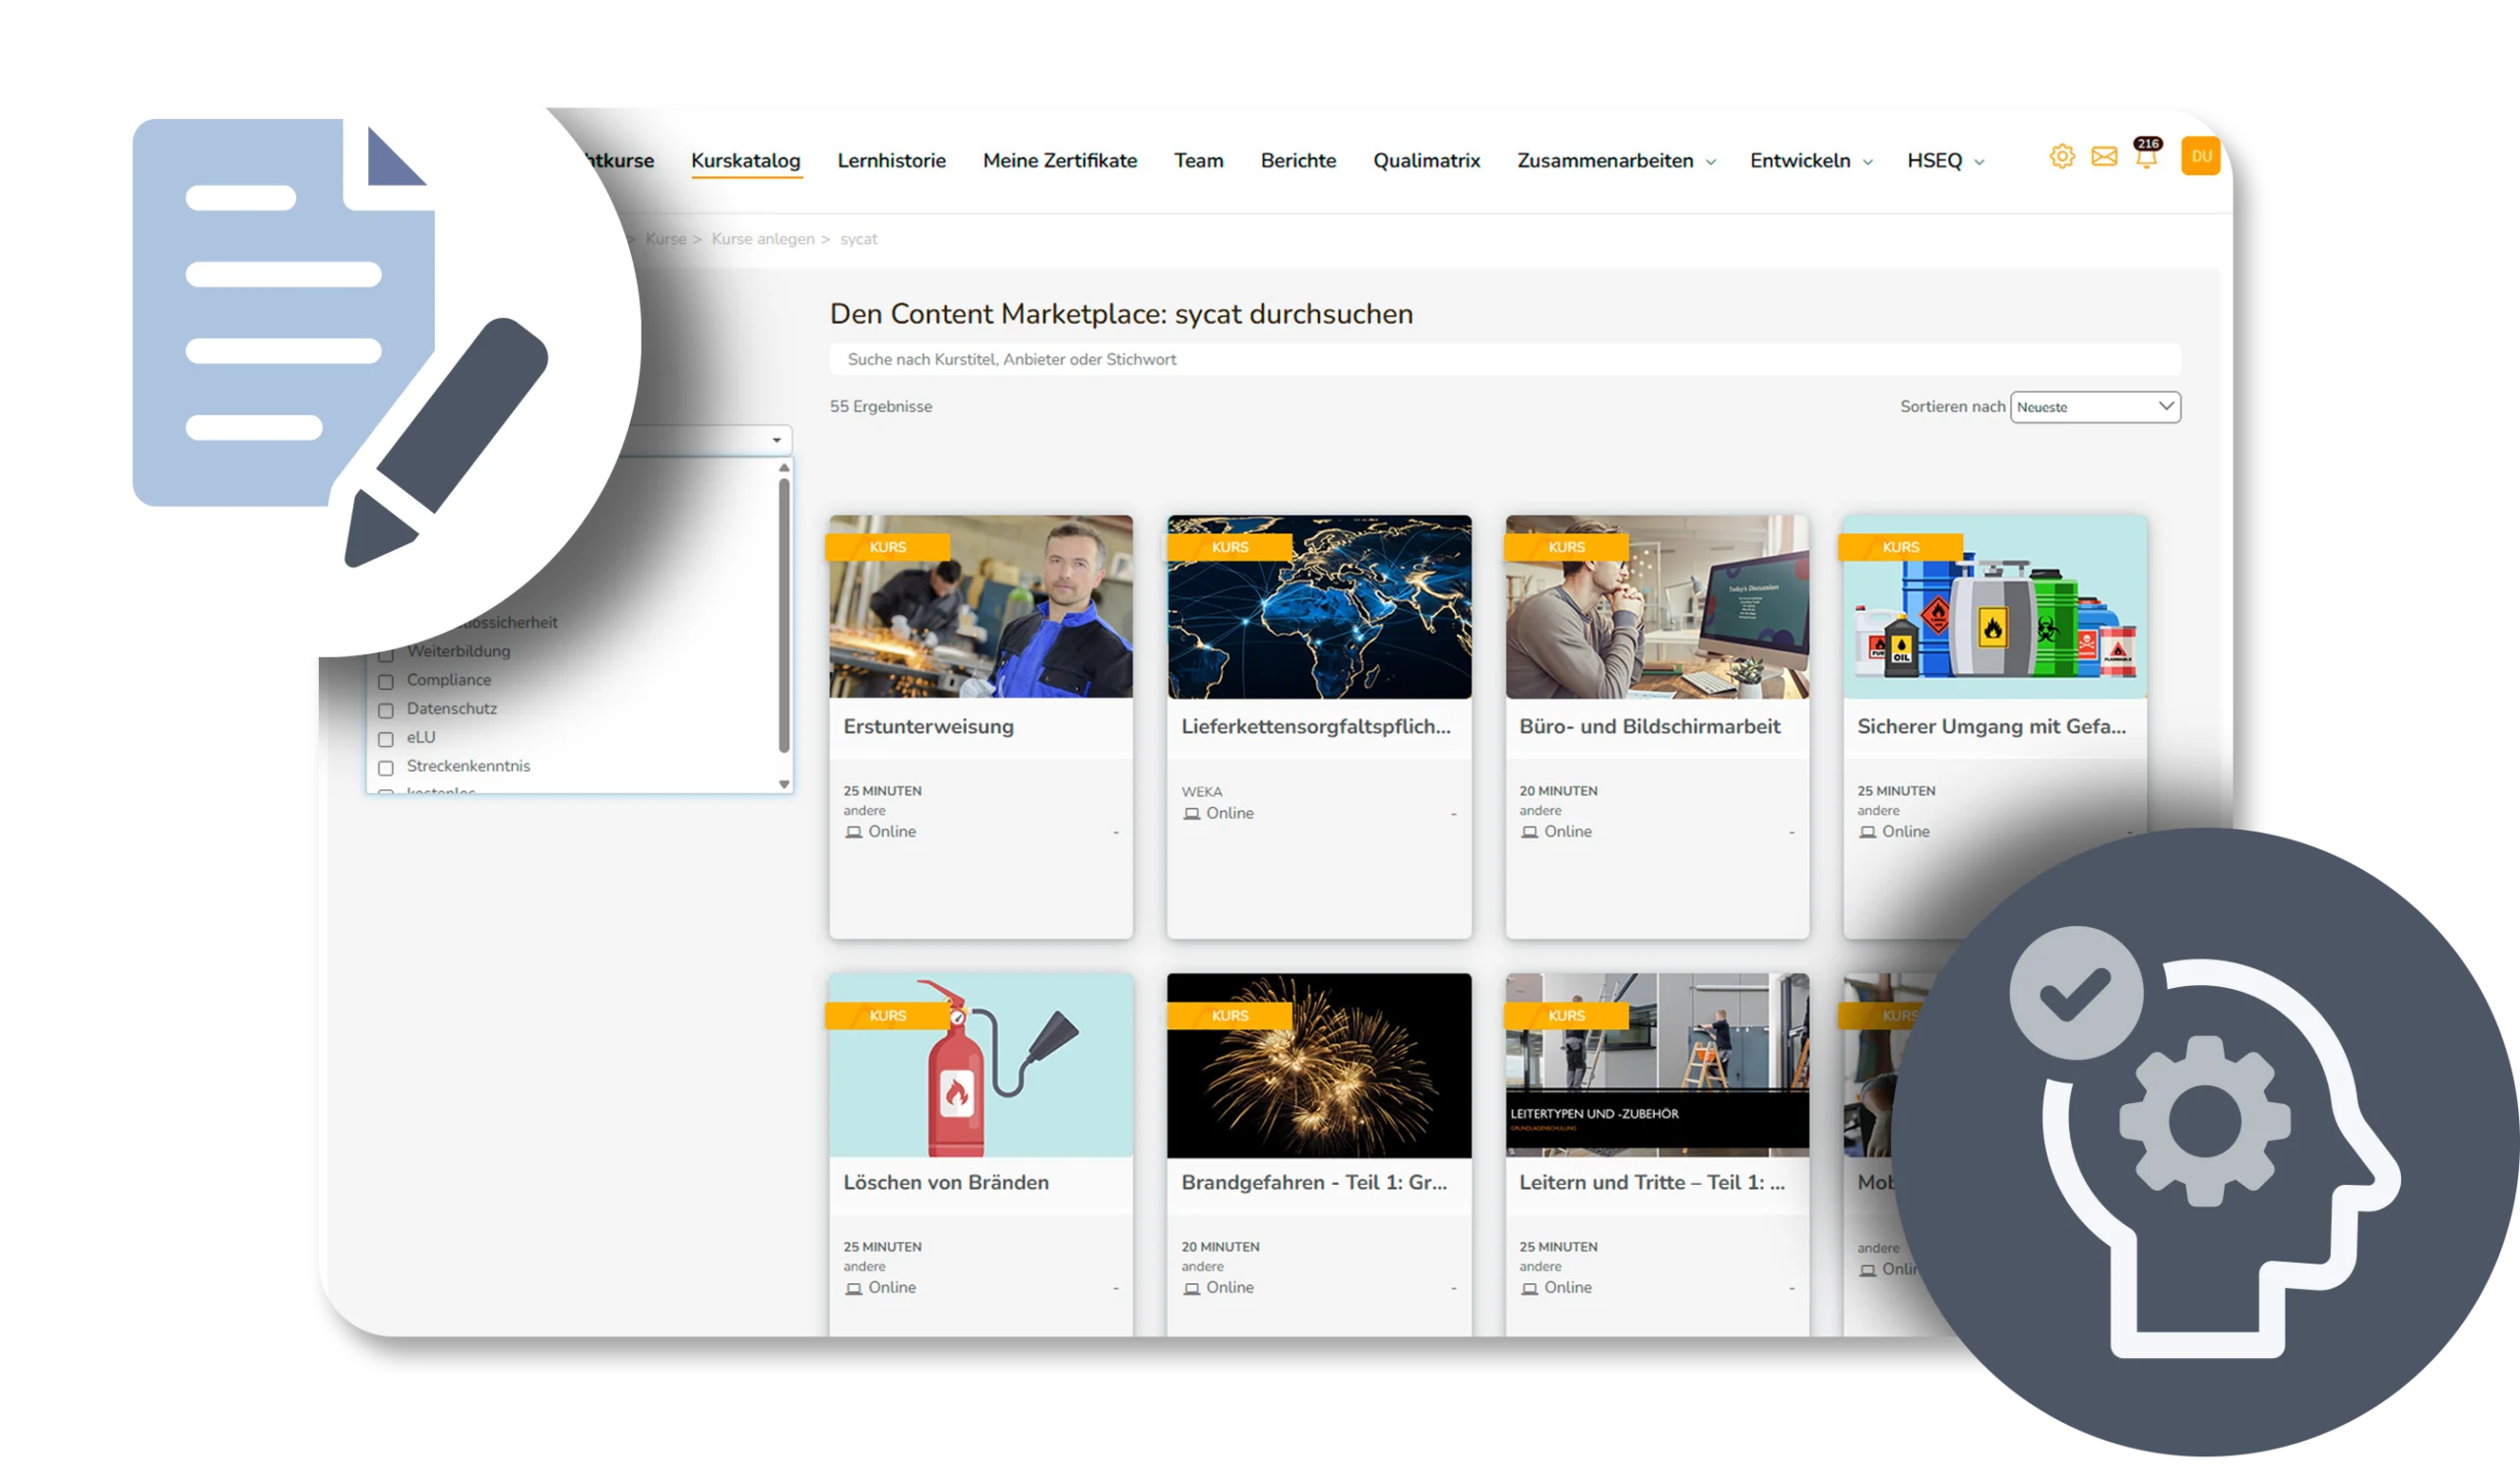Viewport: 2520px width, 1482px height.
Task: Open the Lieferkettensorgfaltspflich... course title
Action: [x=1315, y=727]
